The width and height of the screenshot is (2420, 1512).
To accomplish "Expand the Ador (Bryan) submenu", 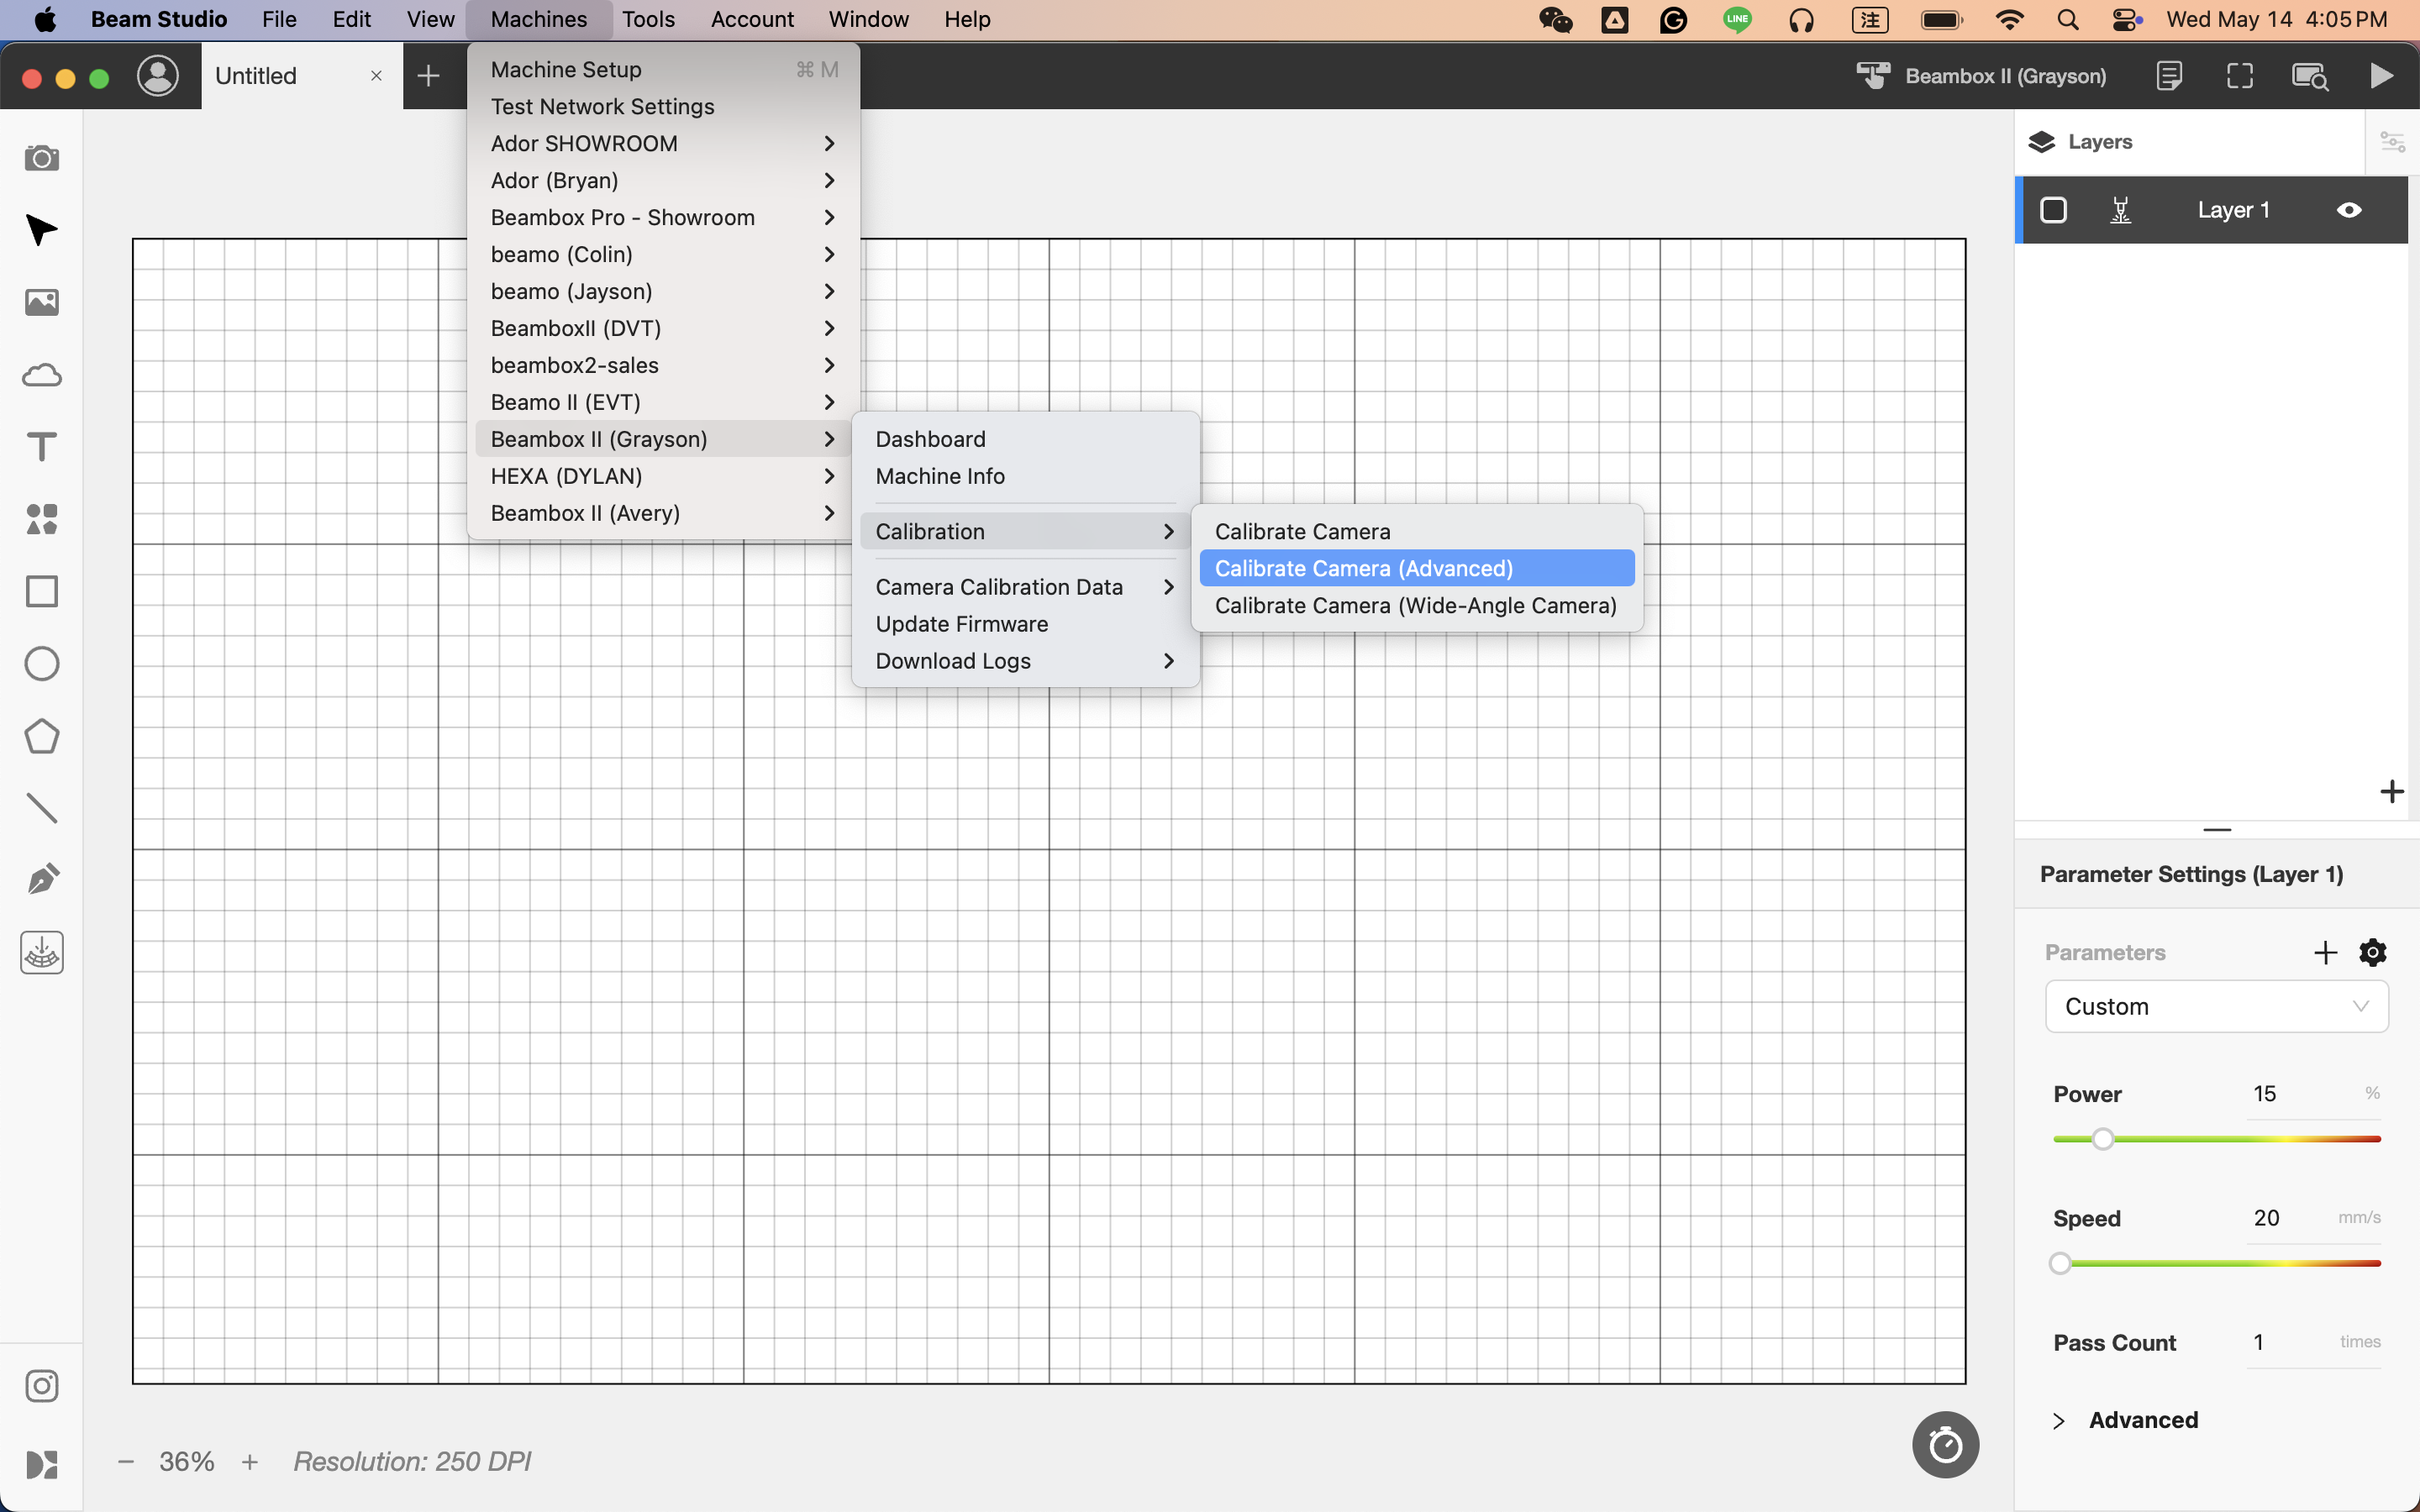I will pos(661,180).
